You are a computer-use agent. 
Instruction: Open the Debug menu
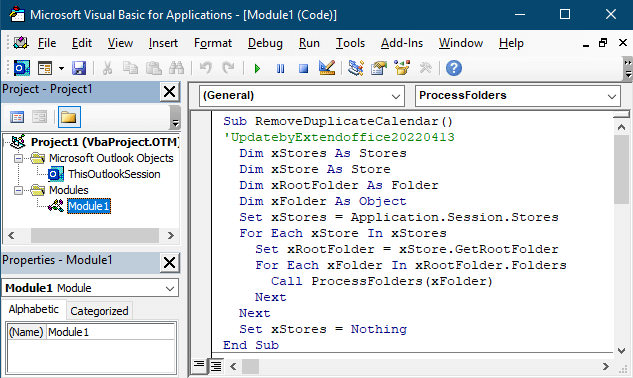coord(265,43)
